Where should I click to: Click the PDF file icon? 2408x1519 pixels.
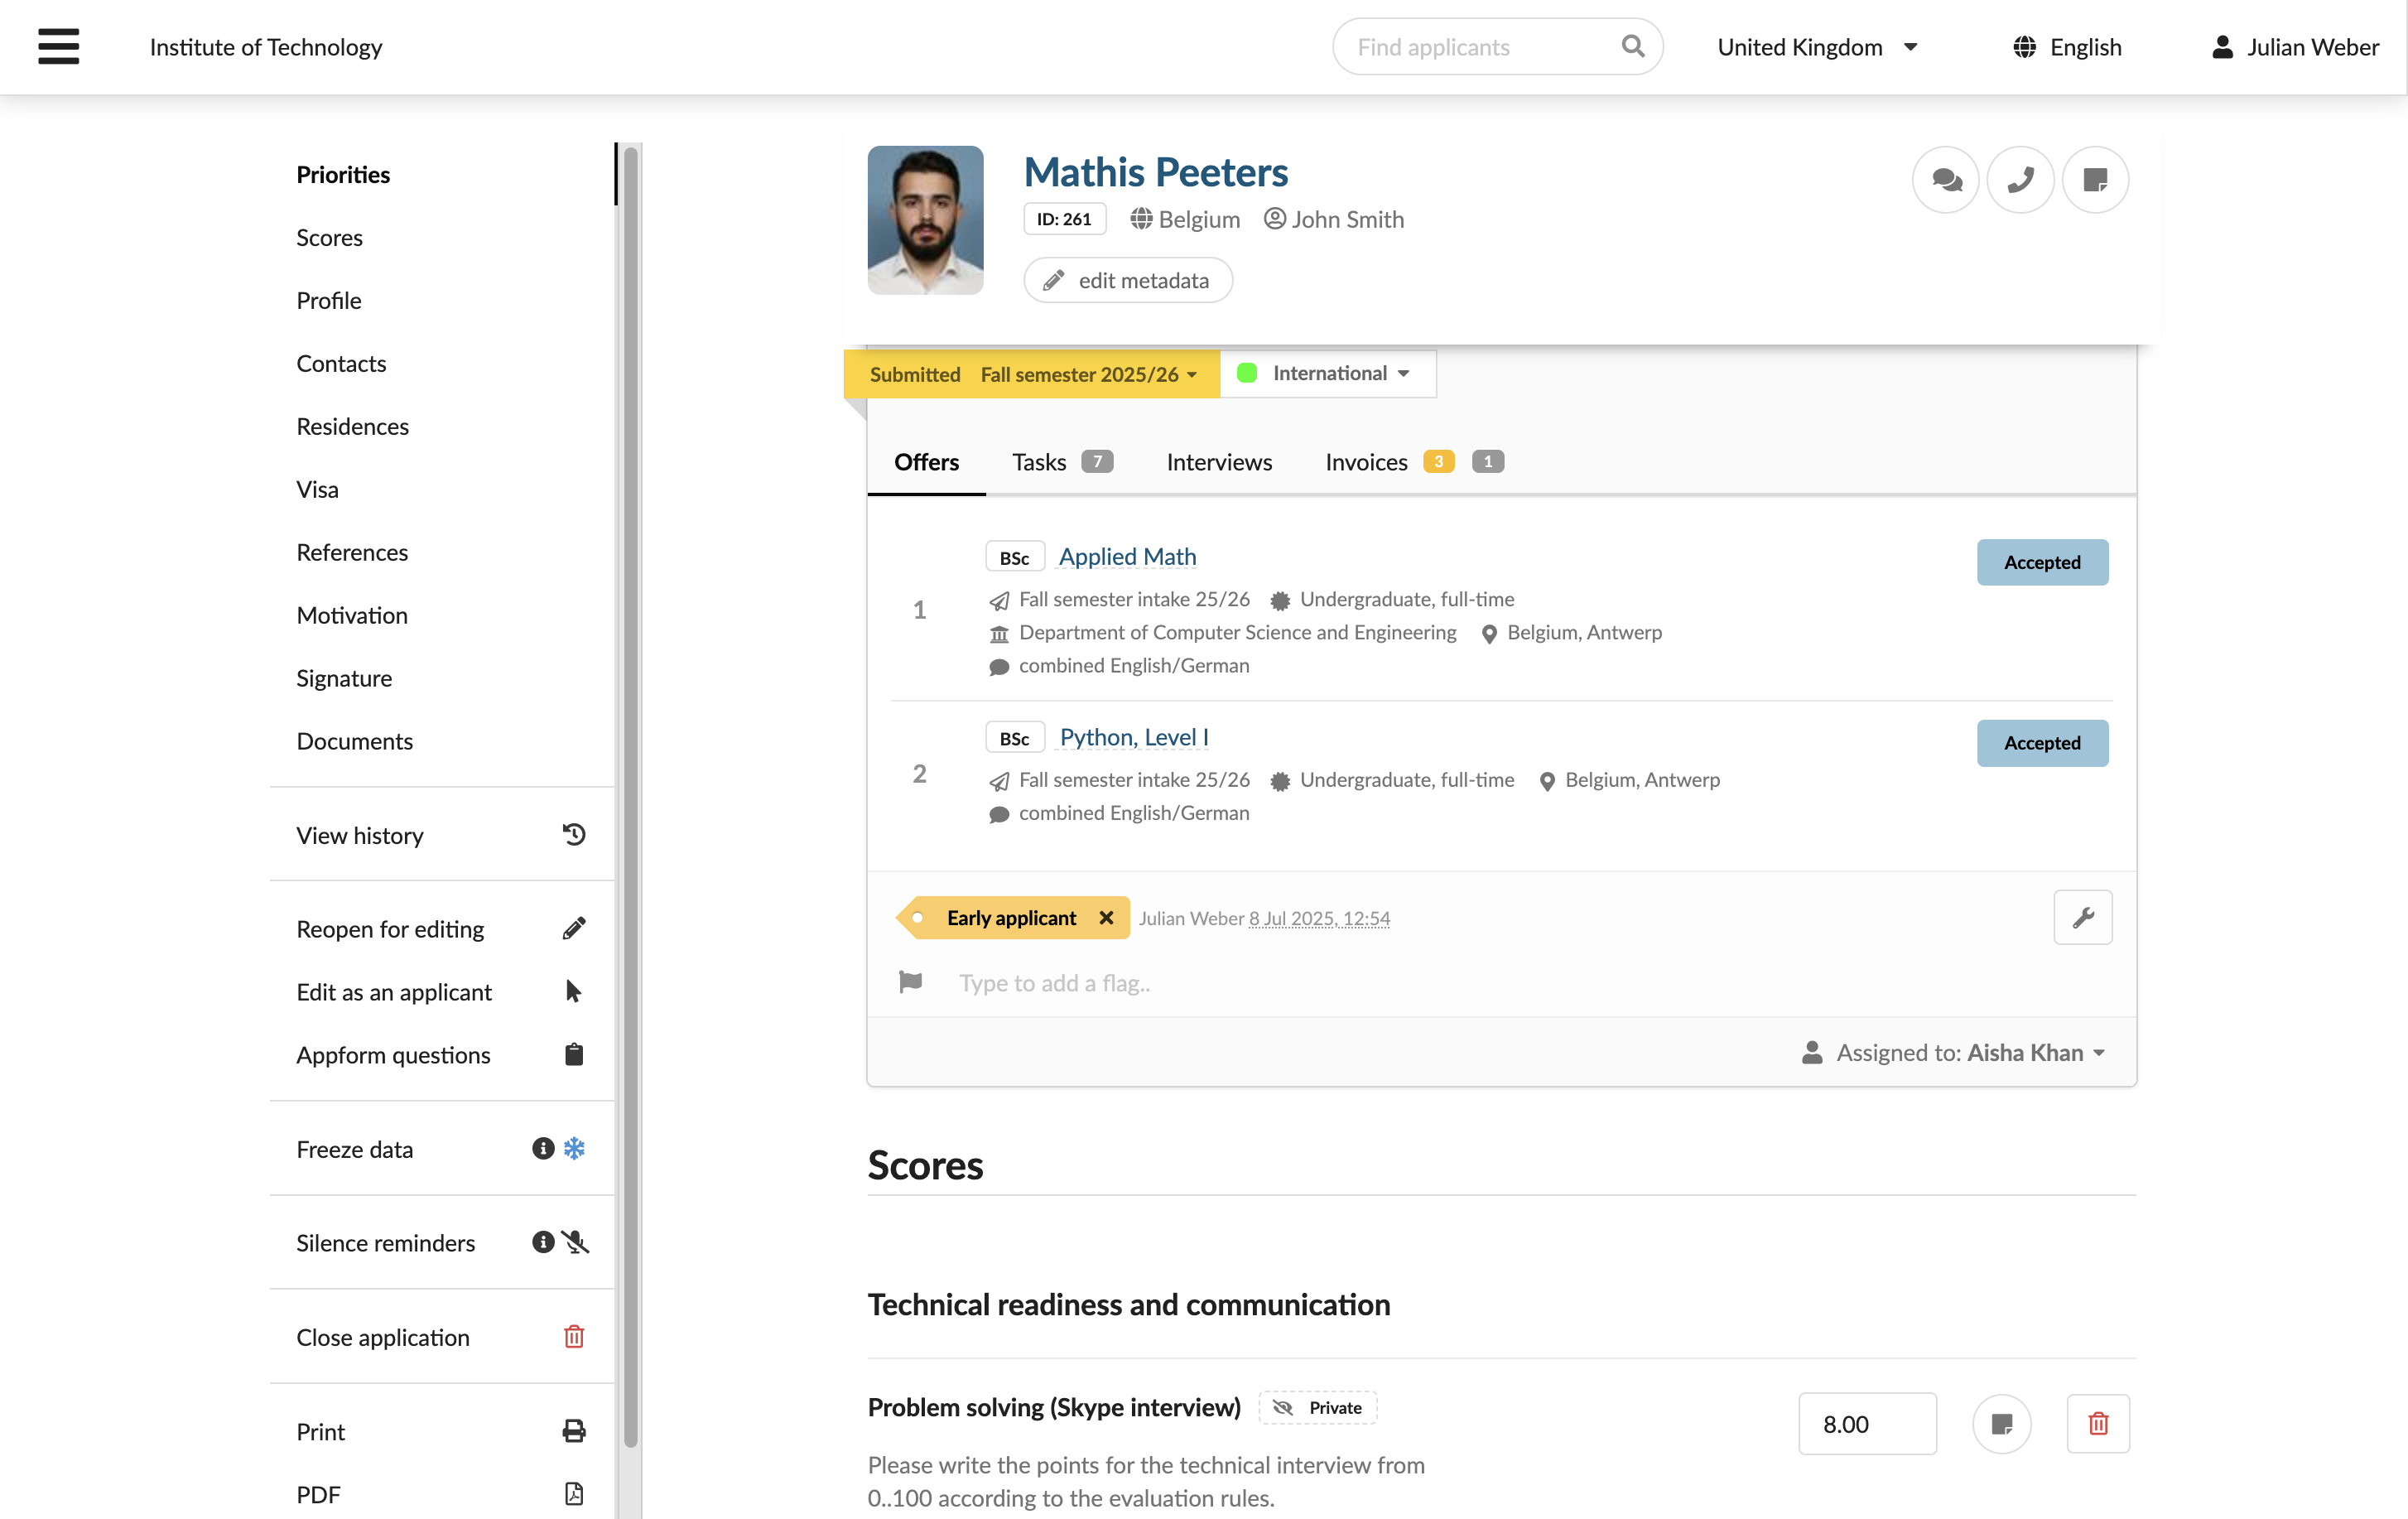[x=573, y=1494]
